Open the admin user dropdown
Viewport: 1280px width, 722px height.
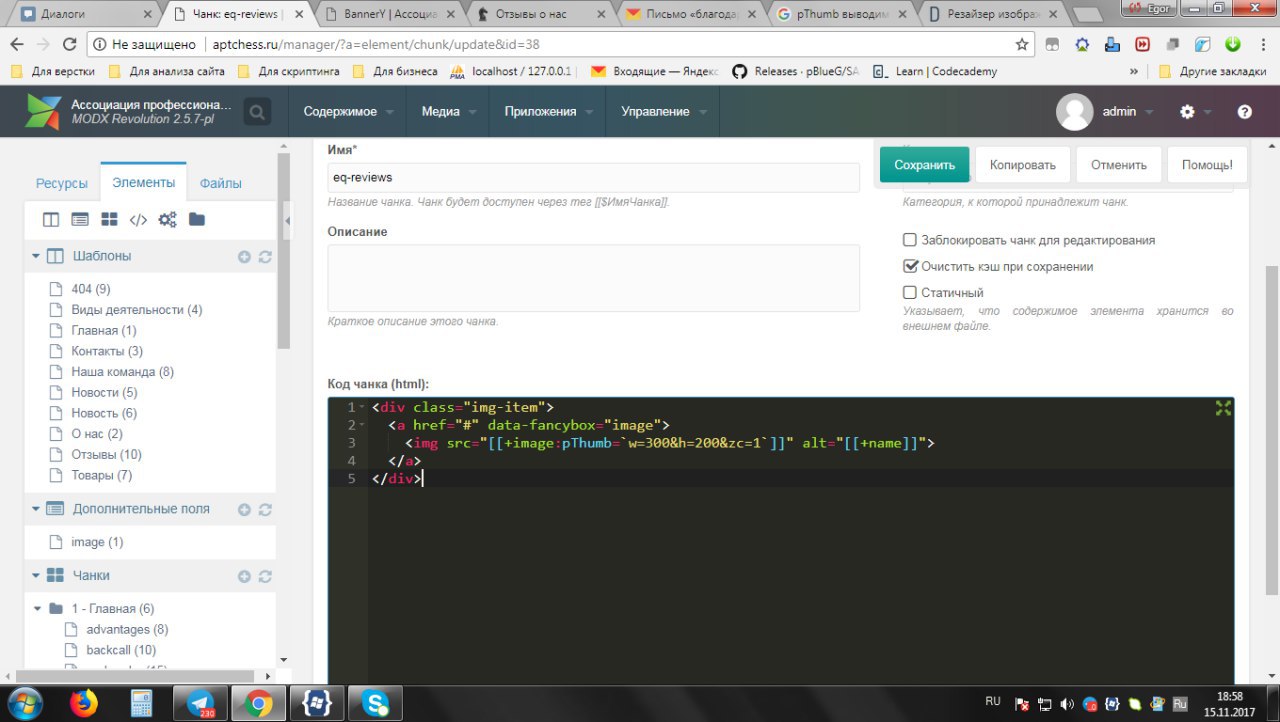(x=1128, y=112)
